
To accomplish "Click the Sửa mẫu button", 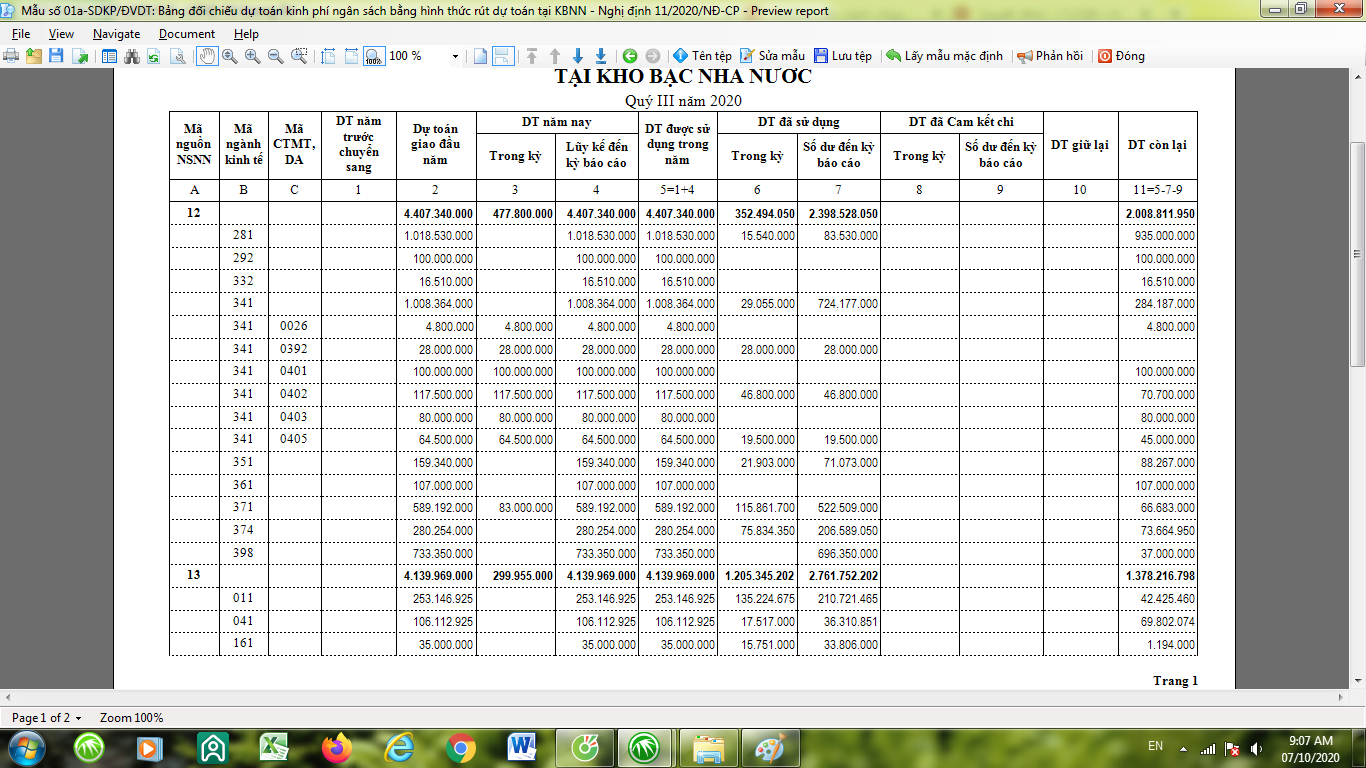I will [773, 56].
